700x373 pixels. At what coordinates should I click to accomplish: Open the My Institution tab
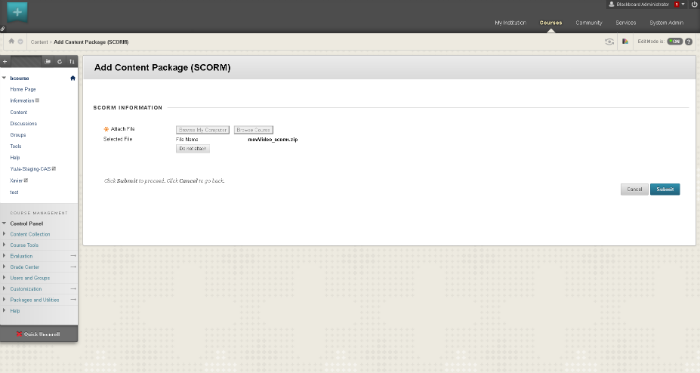click(510, 23)
